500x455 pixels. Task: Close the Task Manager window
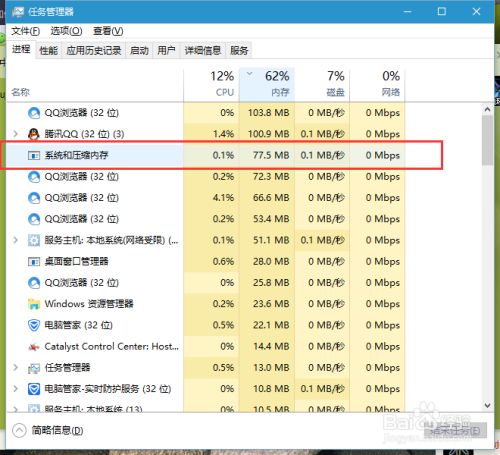(x=476, y=12)
